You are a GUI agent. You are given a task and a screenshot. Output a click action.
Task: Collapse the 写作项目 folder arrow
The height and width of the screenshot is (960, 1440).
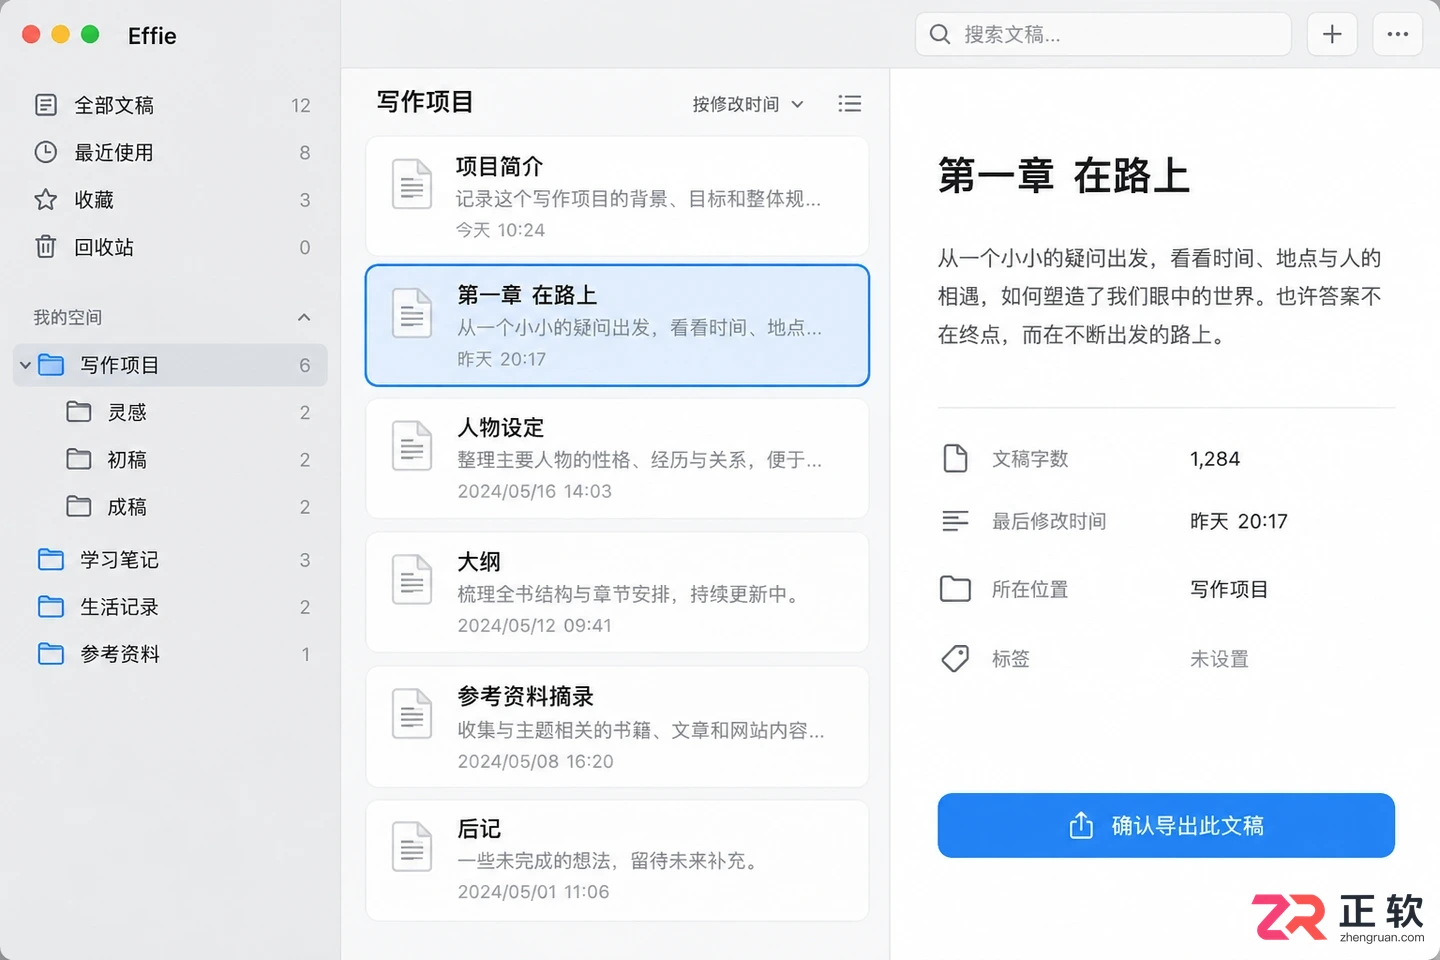[25, 365]
